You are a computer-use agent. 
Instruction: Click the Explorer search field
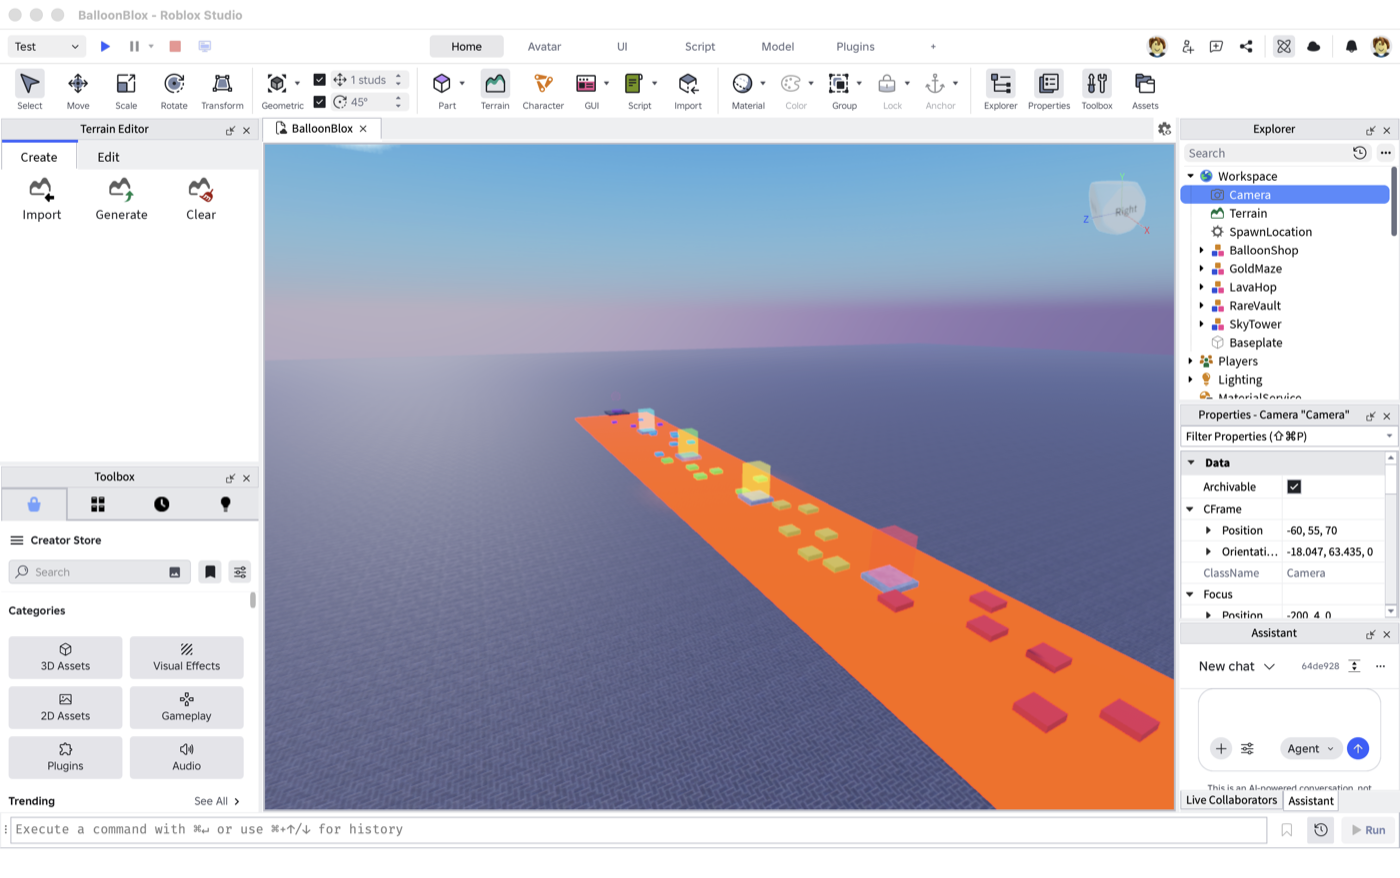1267,153
